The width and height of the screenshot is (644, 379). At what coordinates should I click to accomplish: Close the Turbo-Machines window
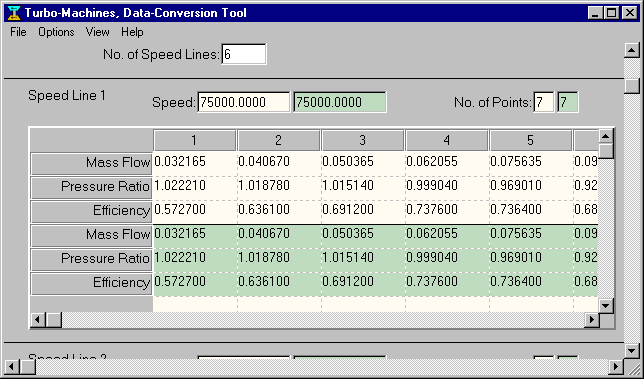click(x=629, y=13)
